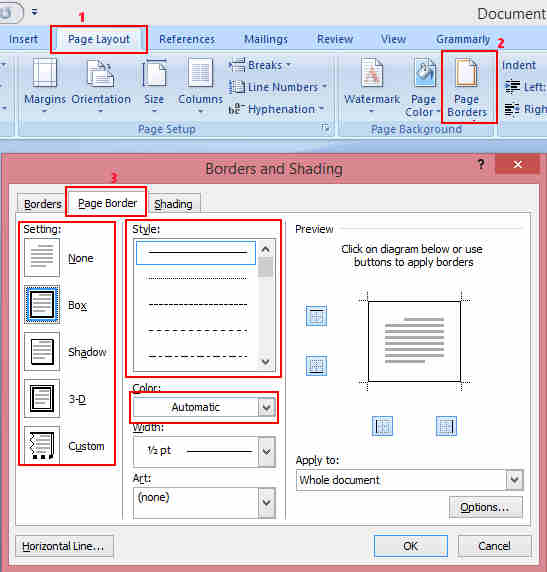Click the Options... button

[485, 507]
